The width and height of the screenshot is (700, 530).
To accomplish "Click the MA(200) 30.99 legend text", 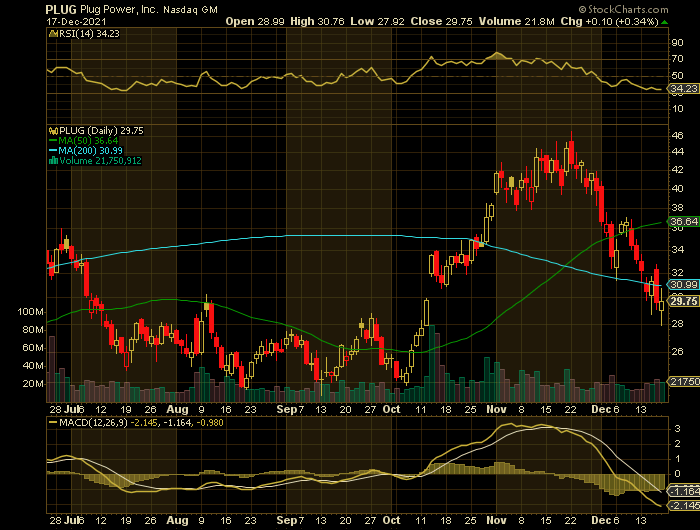I will pos(90,150).
